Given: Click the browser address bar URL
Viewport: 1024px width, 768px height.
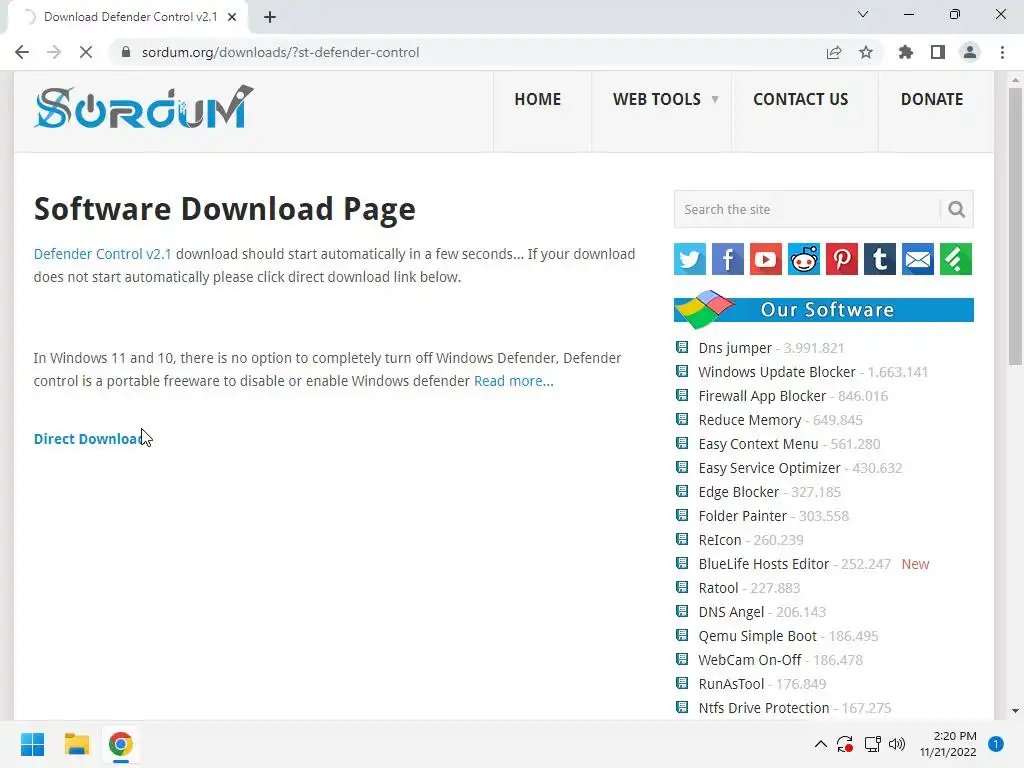Looking at the screenshot, I should coord(280,52).
